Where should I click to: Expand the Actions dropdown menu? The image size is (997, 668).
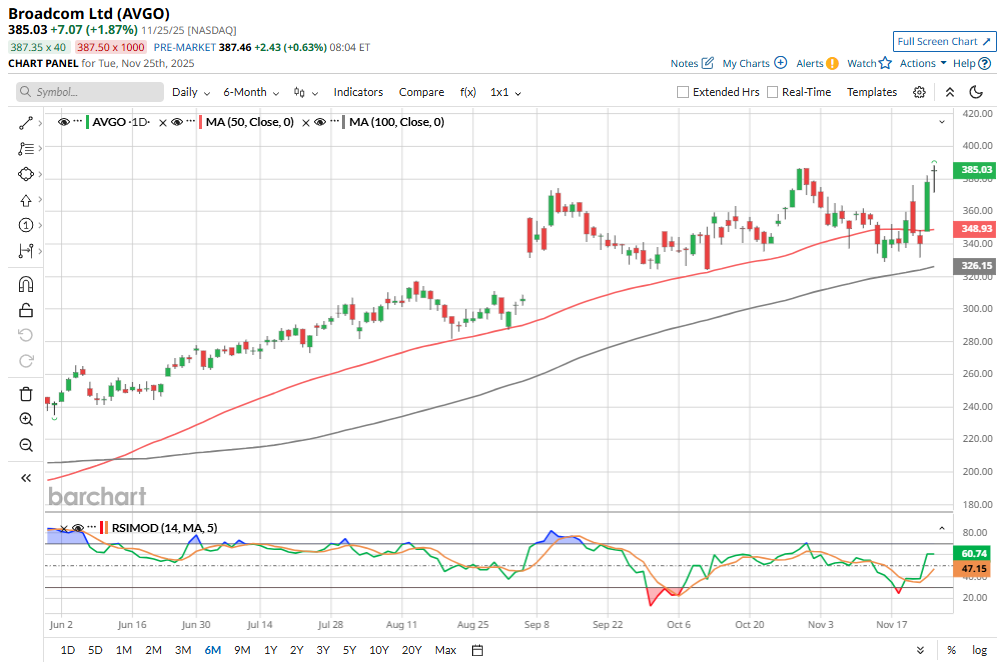click(x=923, y=63)
